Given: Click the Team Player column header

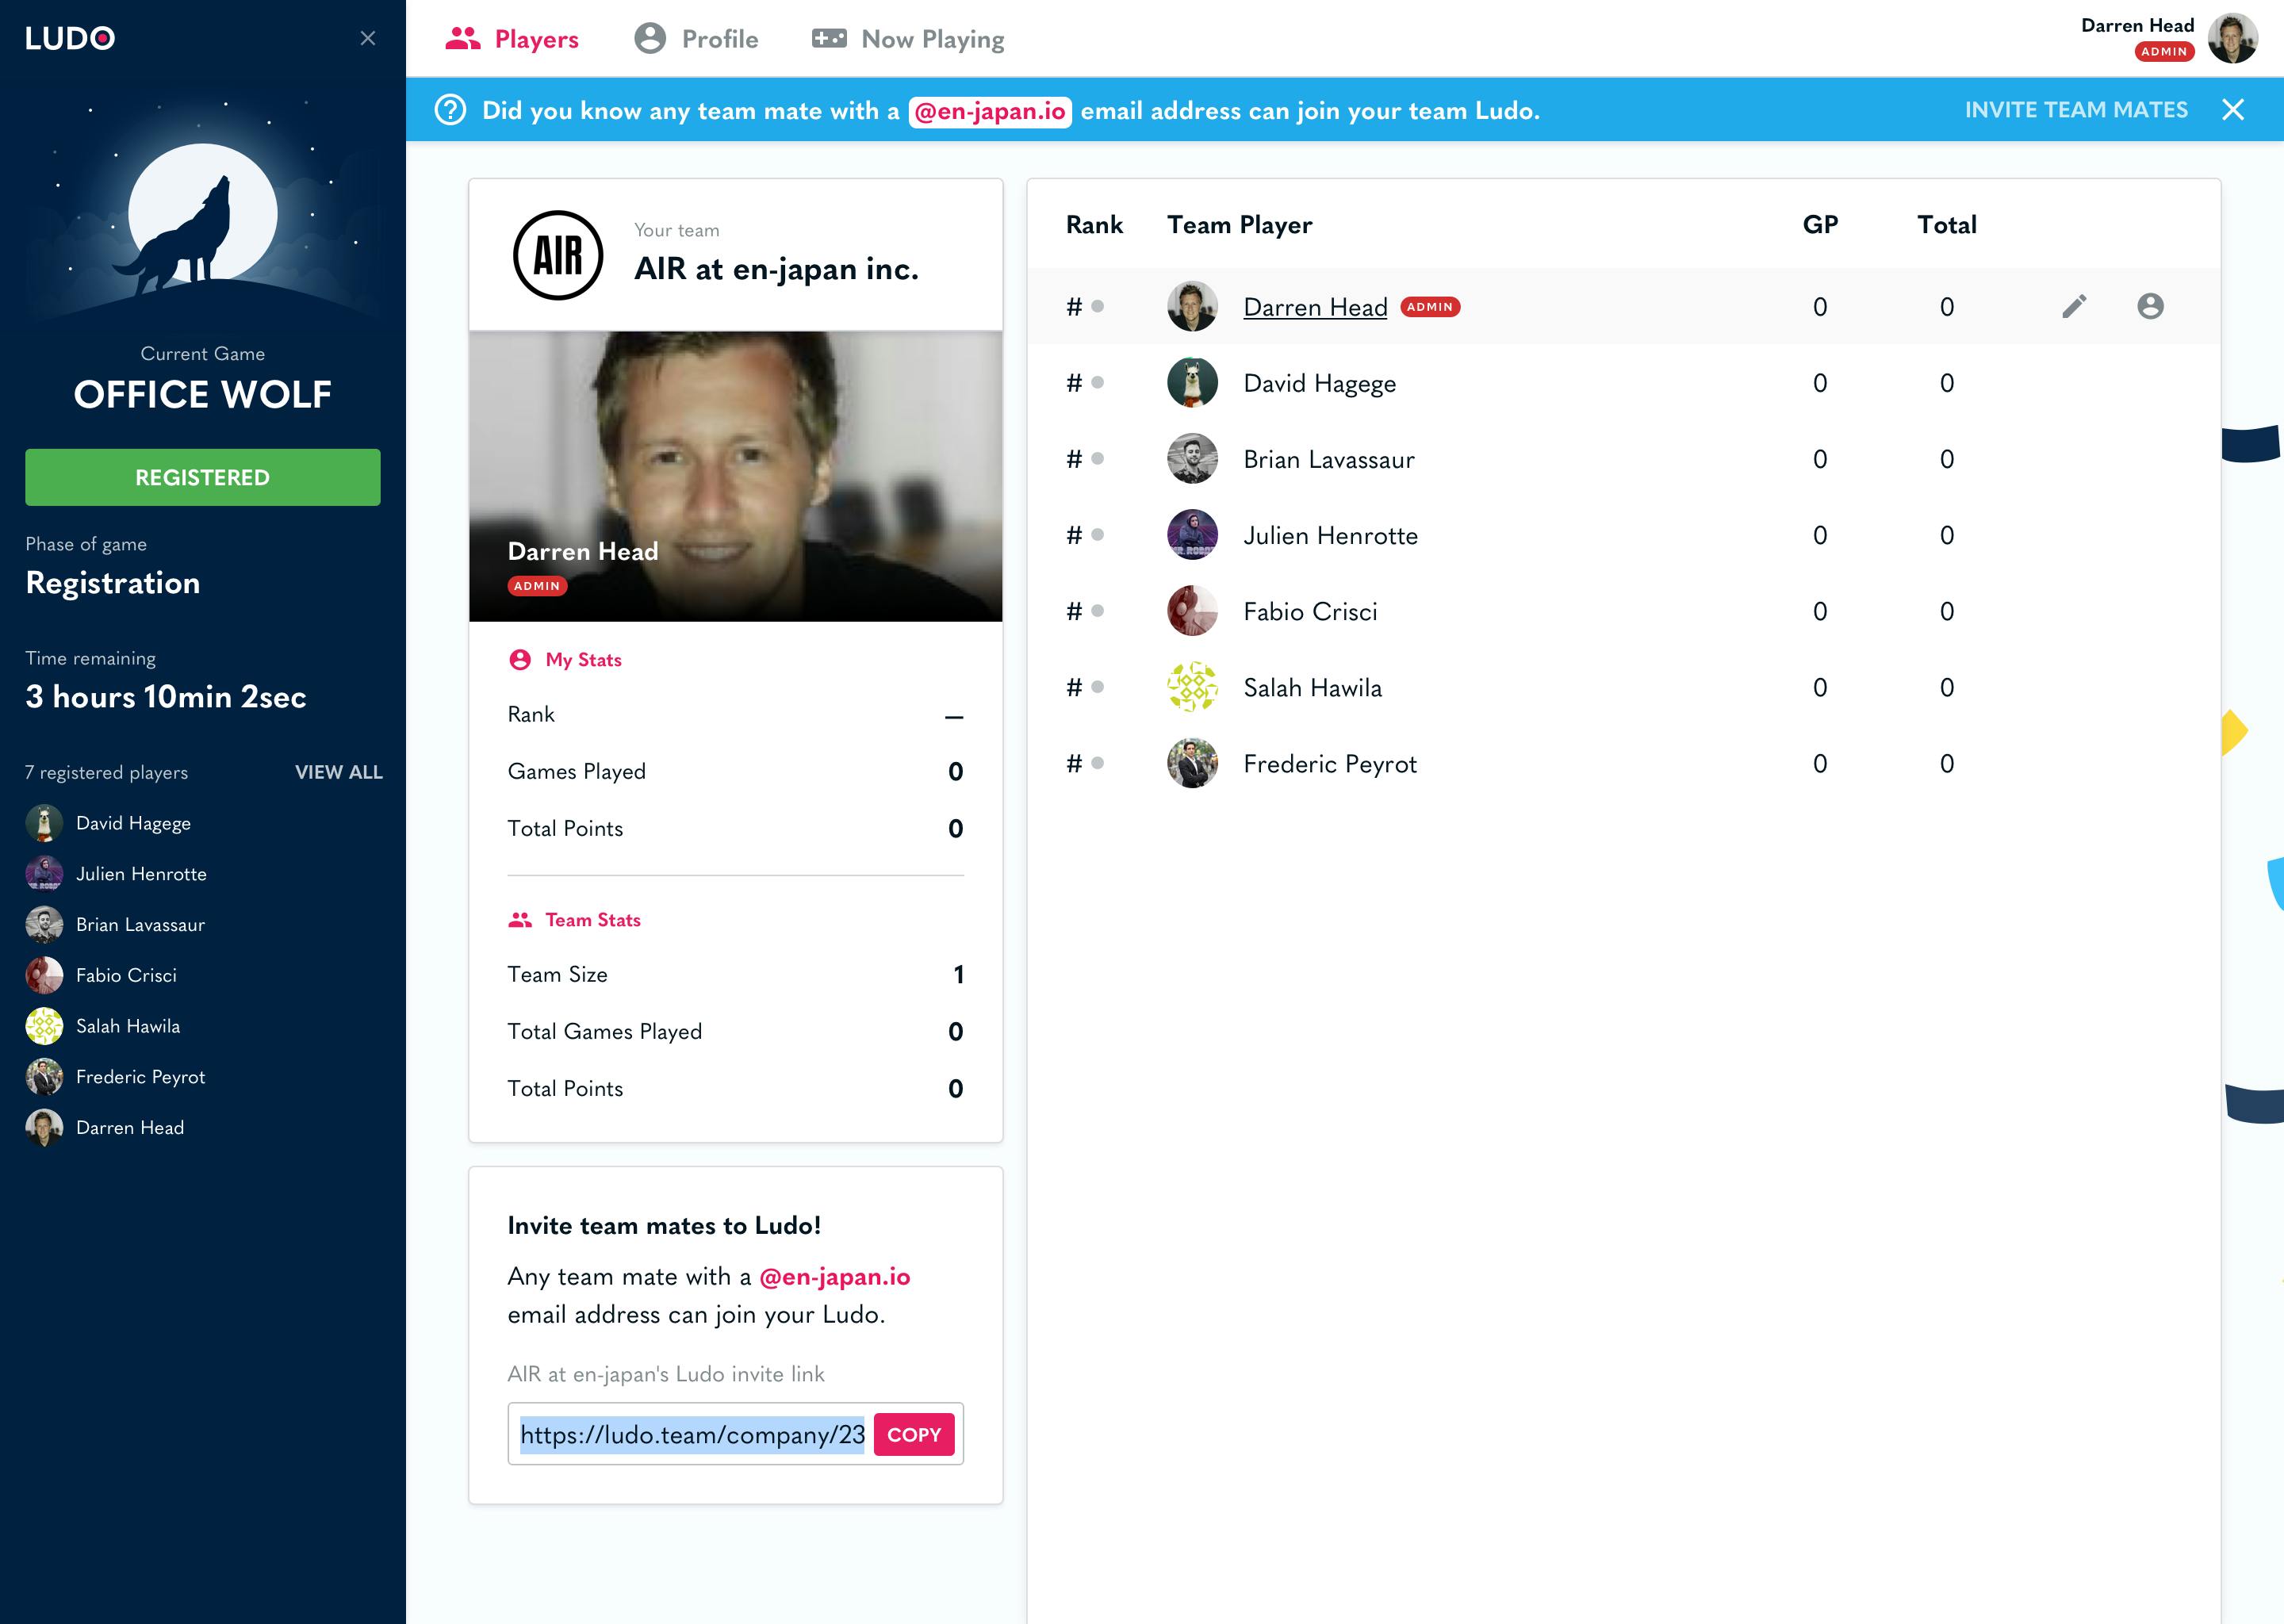Looking at the screenshot, I should (x=1239, y=225).
